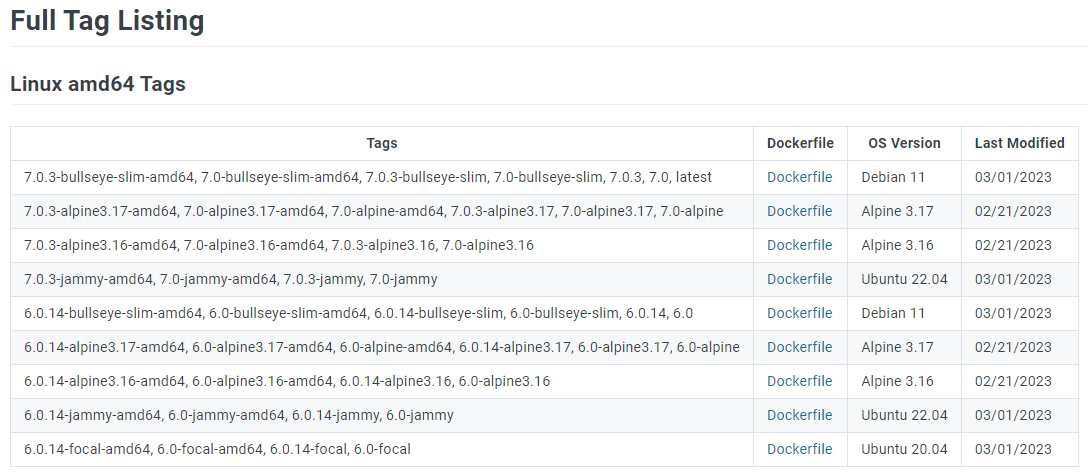Viewport: 1089px width, 474px height.
Task: Select the tags cell starting with 6.0.14-bullseye-slim-amd64
Action: coord(382,313)
